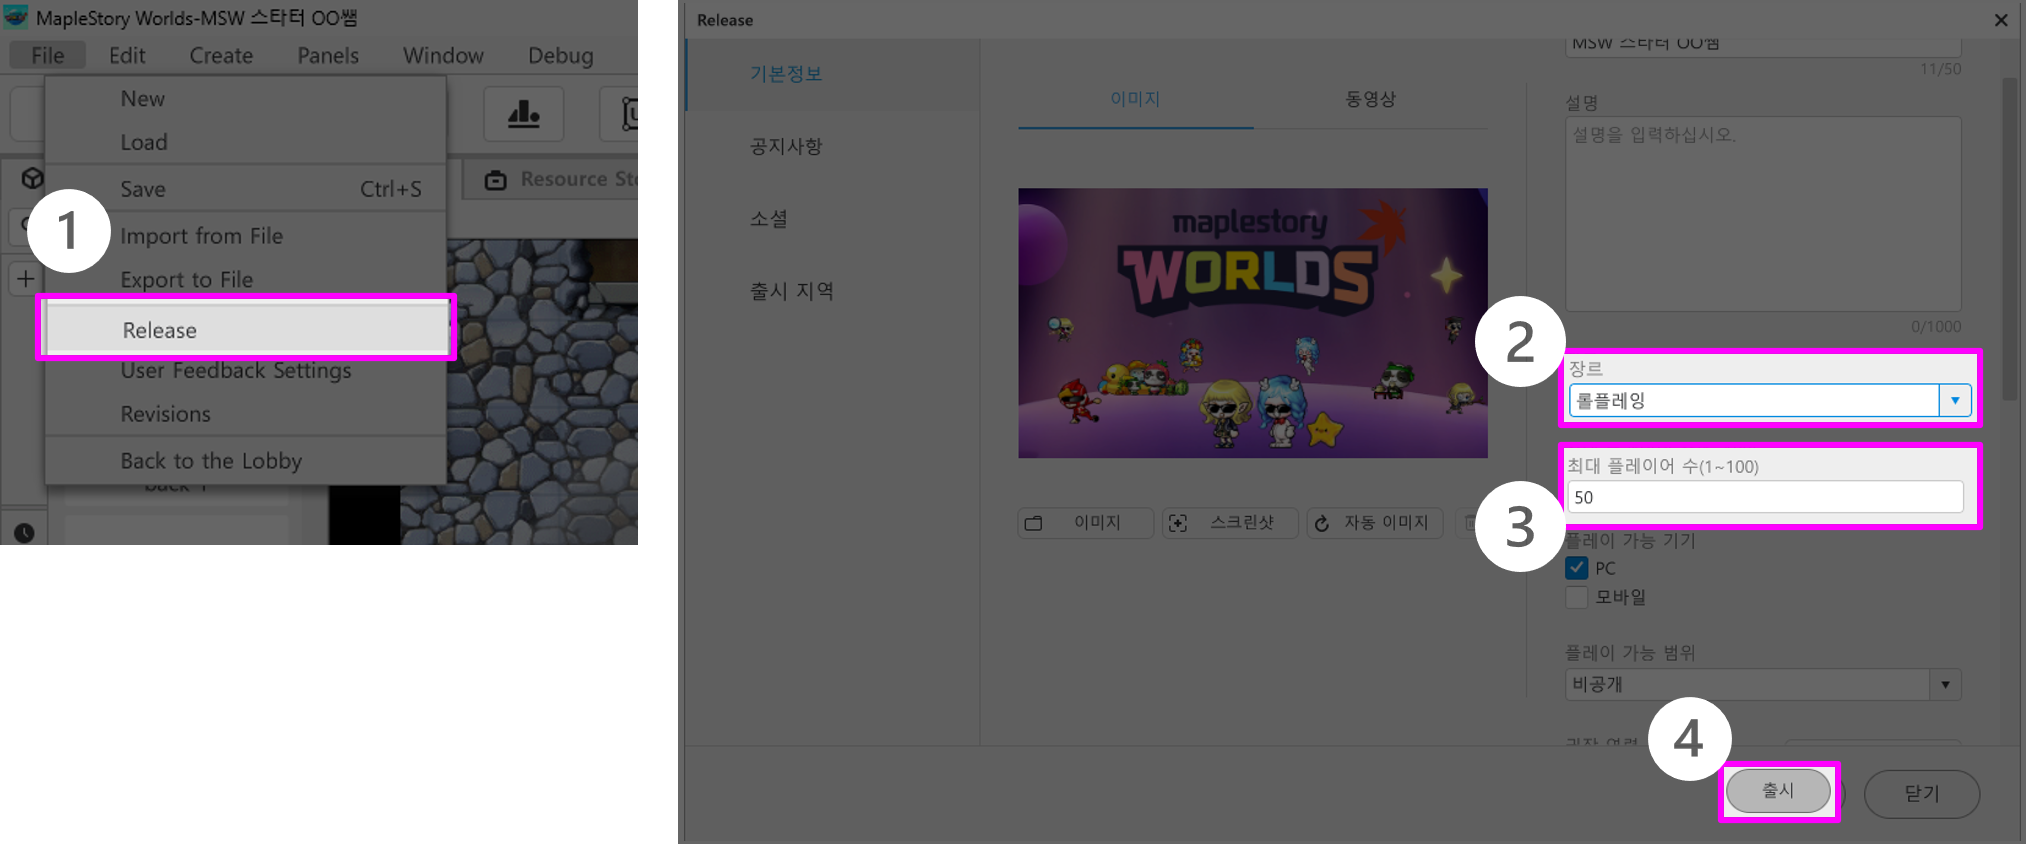This screenshot has width=2026, height=844.
Task: Click the plus add icon in left panel
Action: click(25, 279)
